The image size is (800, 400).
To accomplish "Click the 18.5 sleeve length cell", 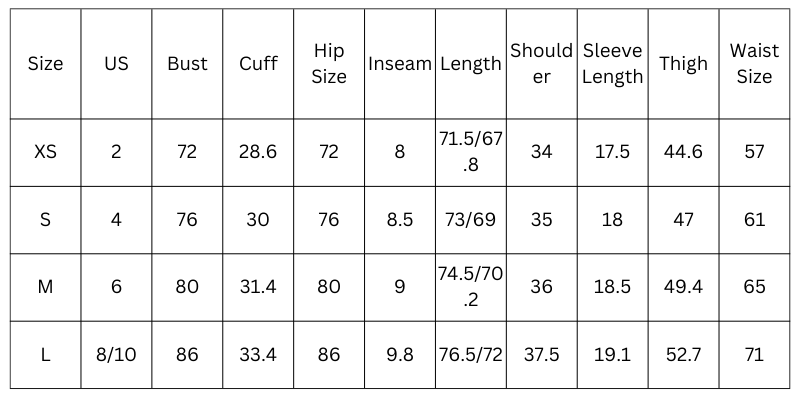I will 612,287.
